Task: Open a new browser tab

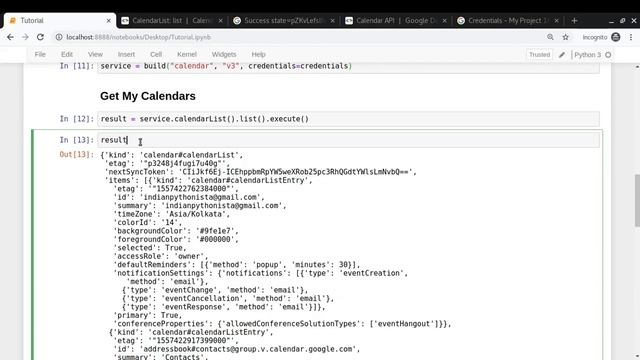Action: point(574,20)
